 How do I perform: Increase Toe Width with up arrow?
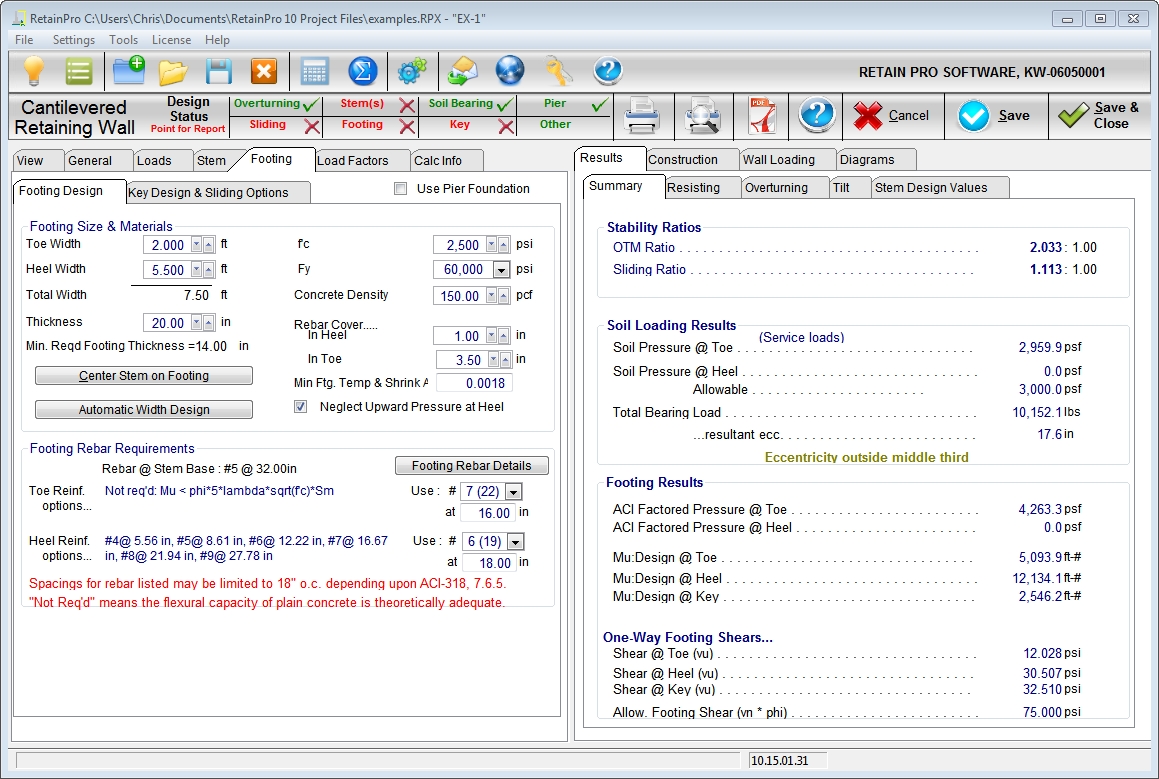pos(208,245)
